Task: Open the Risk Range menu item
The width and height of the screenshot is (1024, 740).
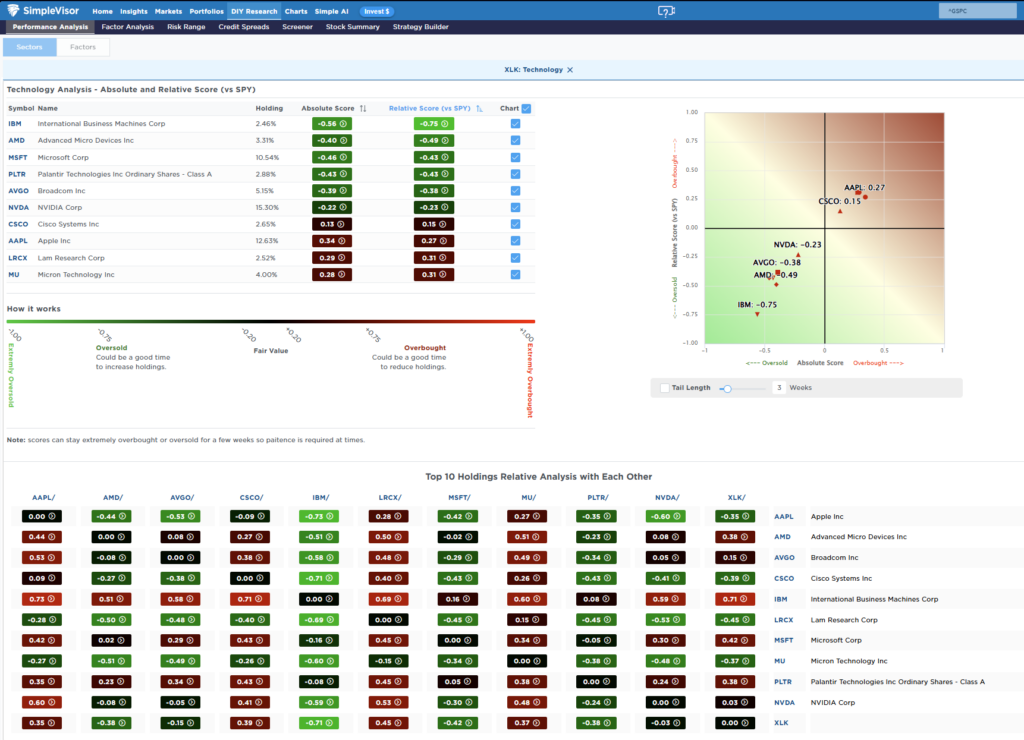Action: point(186,27)
